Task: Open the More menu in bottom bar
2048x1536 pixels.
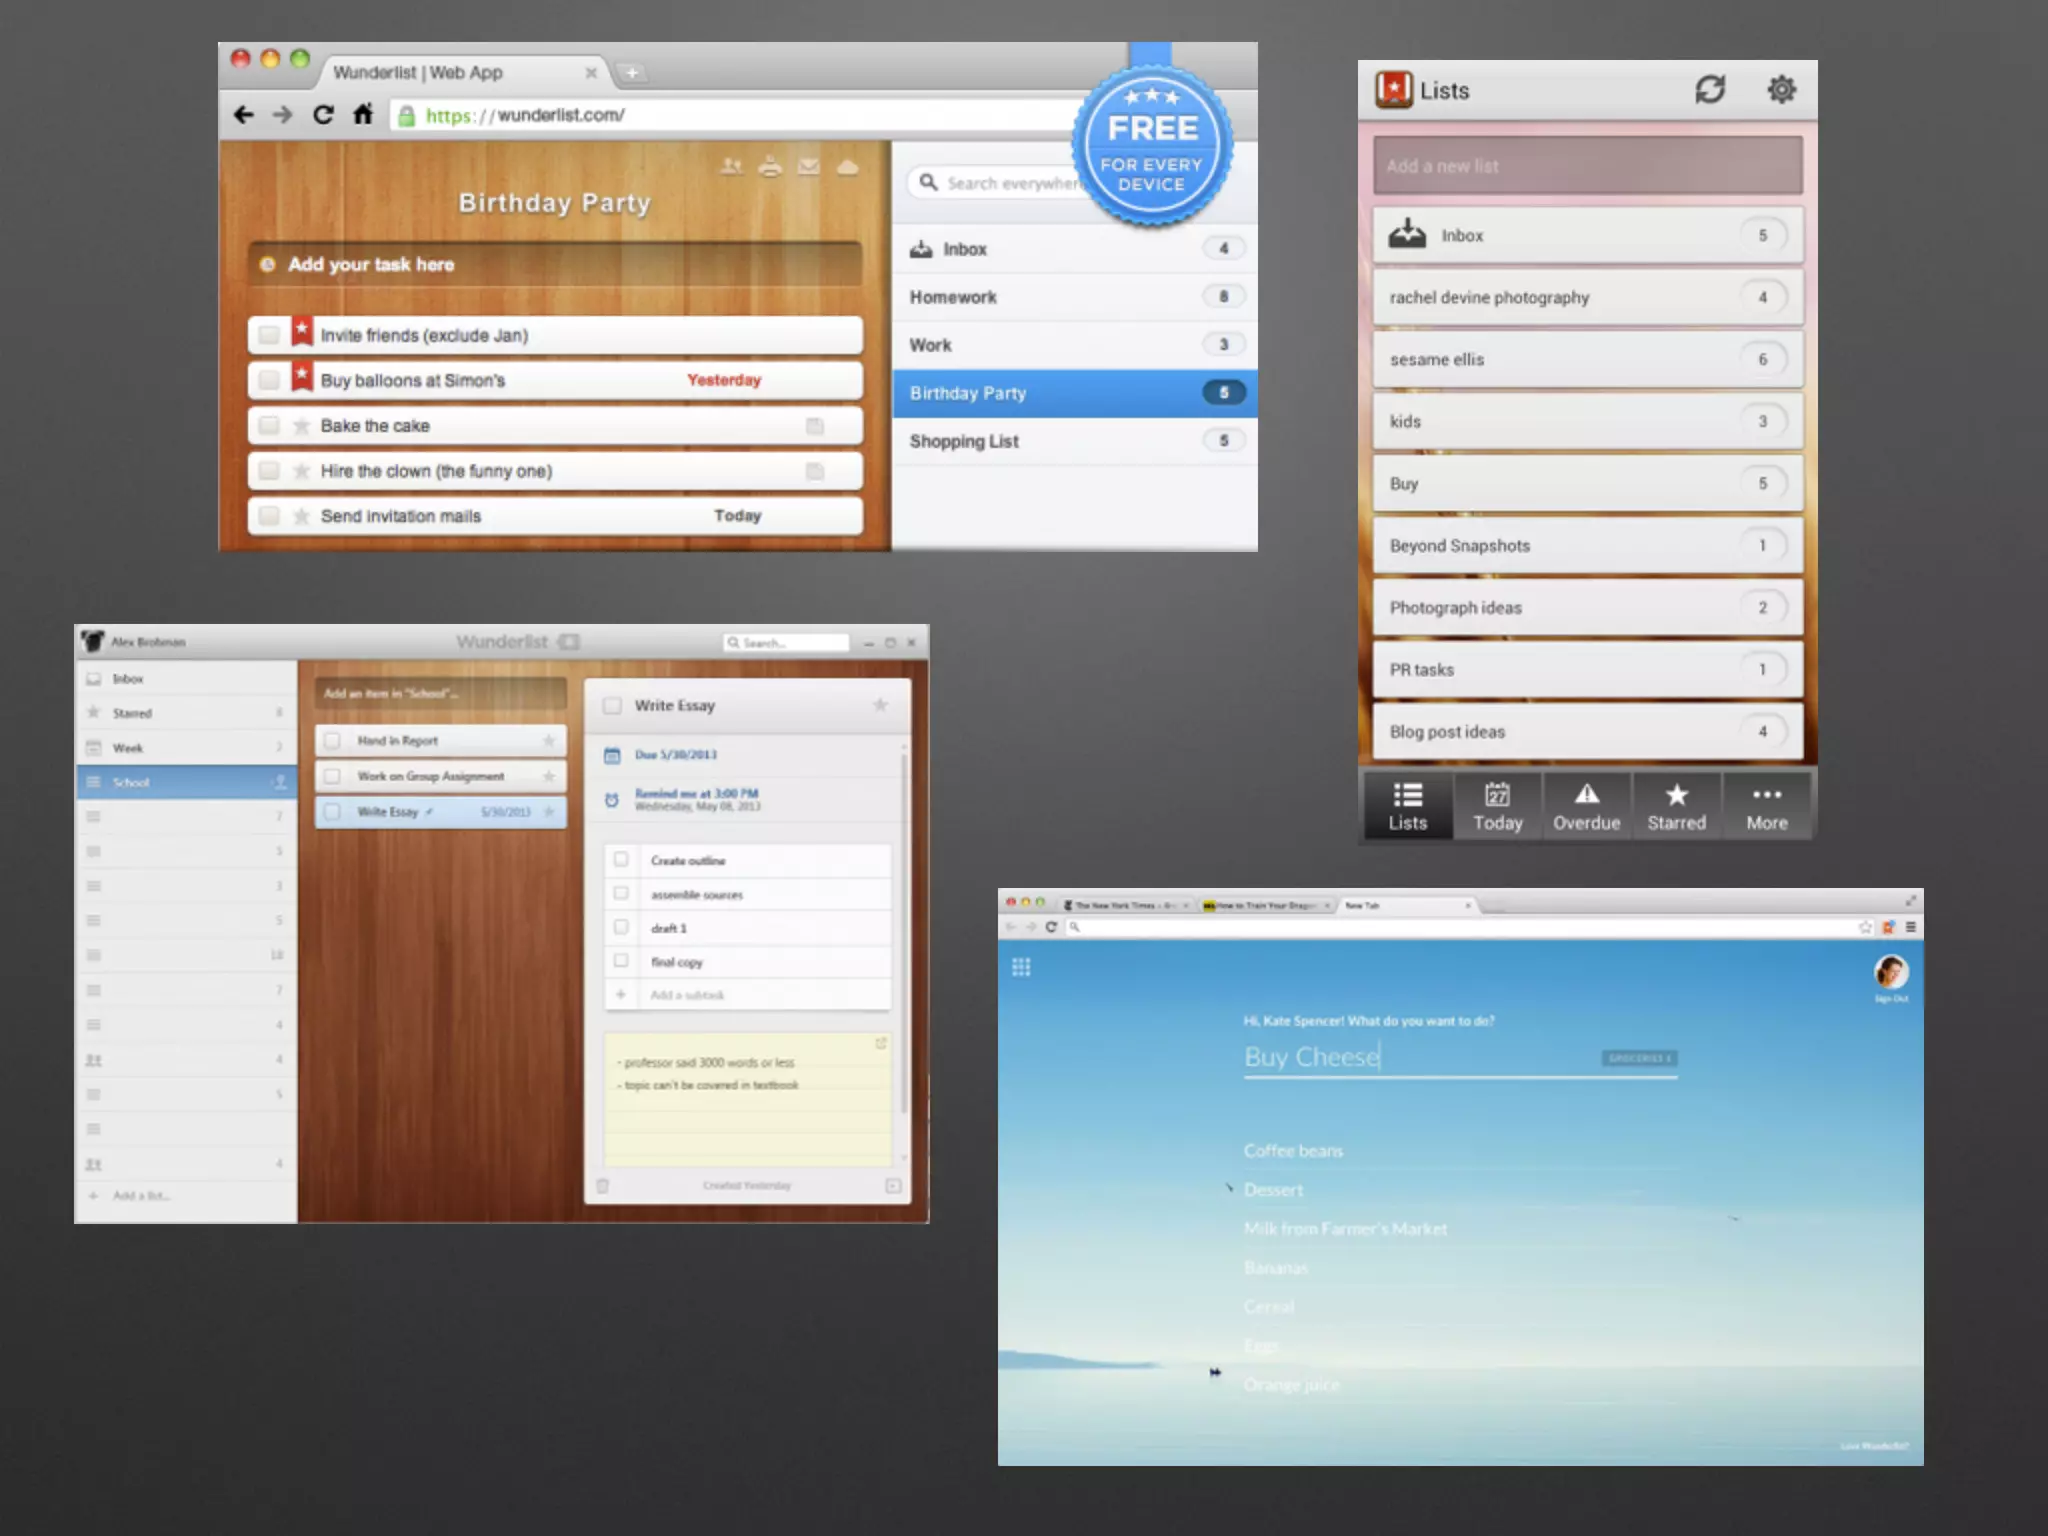Action: (1766, 806)
